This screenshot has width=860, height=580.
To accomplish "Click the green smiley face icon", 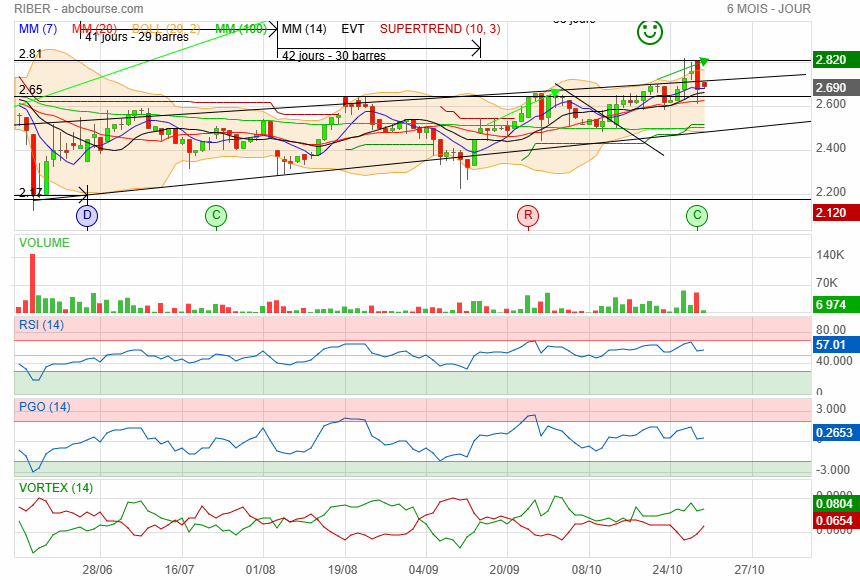I will click(650, 32).
